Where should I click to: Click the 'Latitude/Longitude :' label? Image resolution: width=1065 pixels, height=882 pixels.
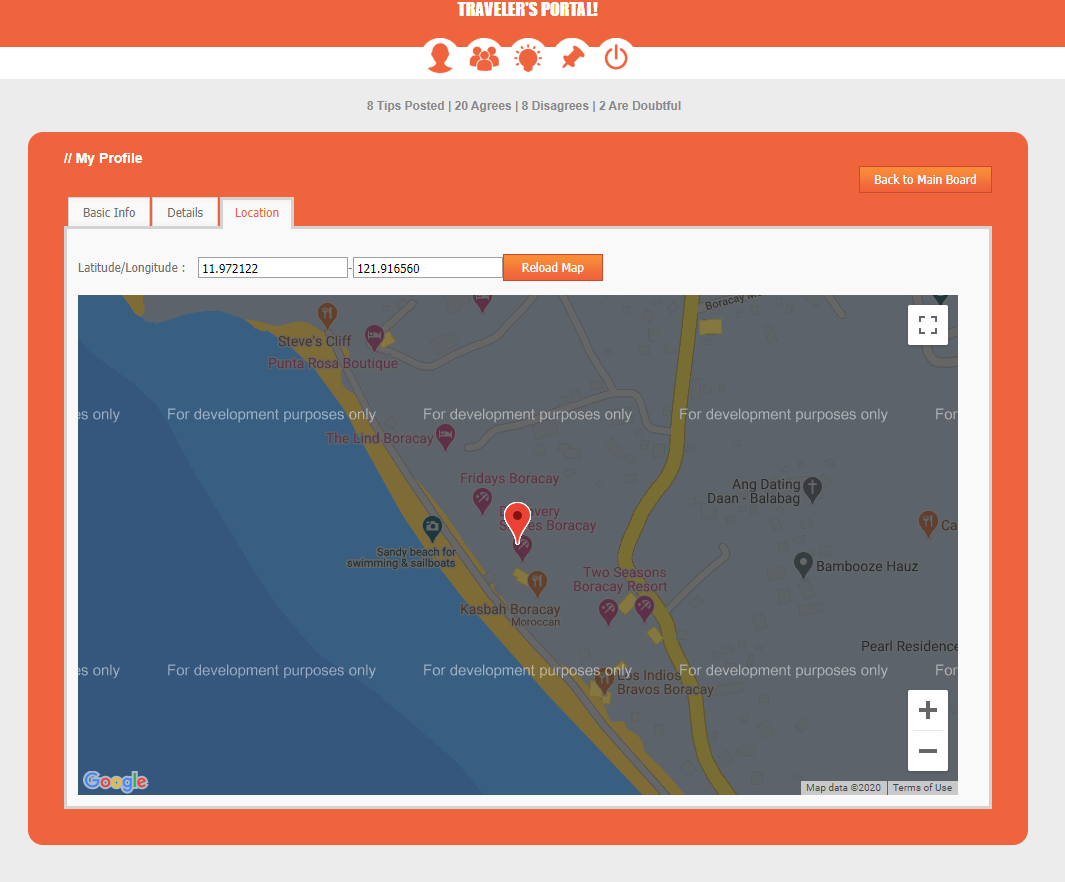[x=132, y=268]
